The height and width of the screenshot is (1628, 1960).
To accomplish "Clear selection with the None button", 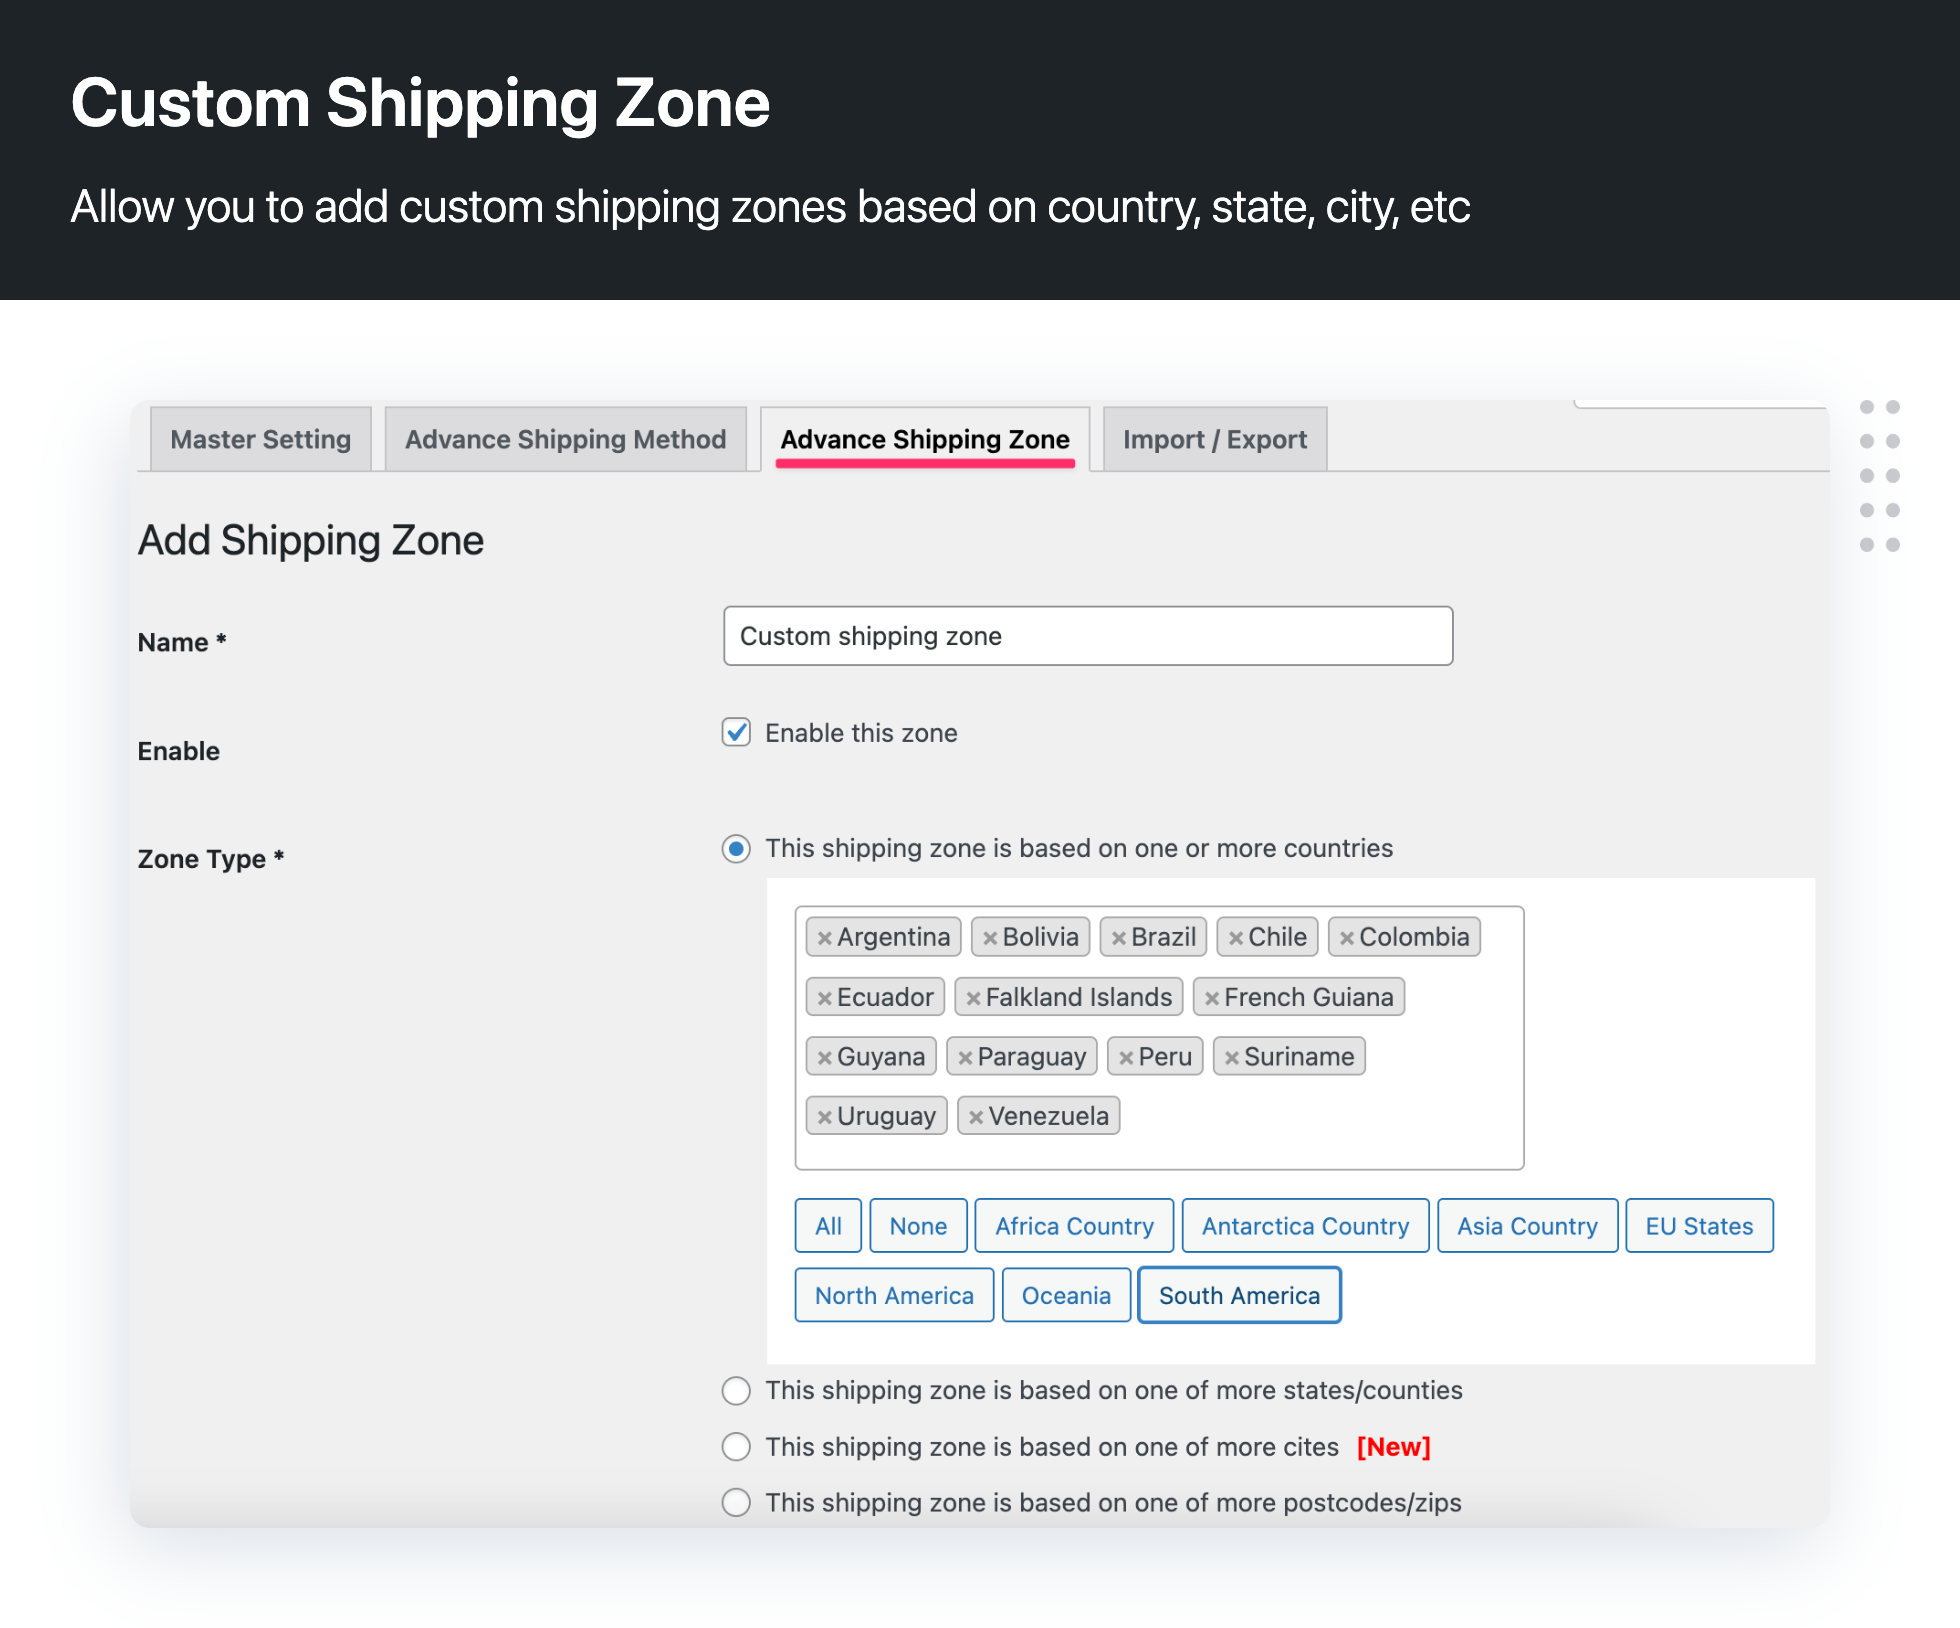I will 917,1225.
